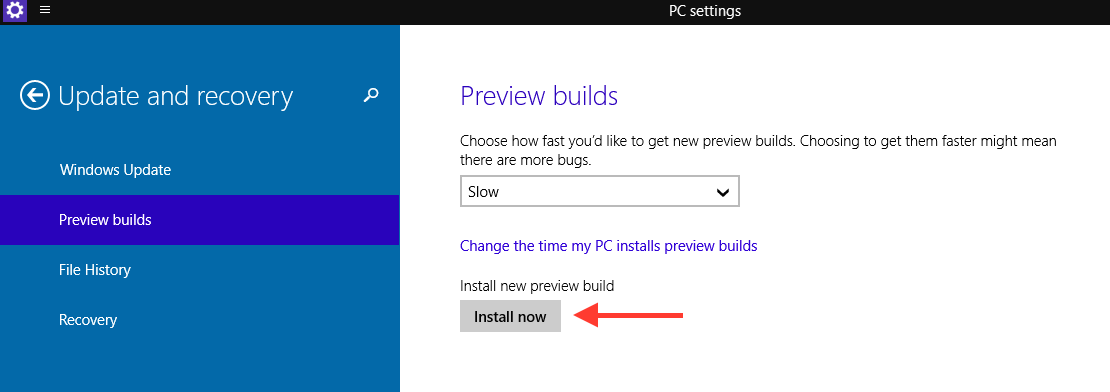Click empty black title bar area
This screenshot has height=392, width=1110.
tap(354, 11)
